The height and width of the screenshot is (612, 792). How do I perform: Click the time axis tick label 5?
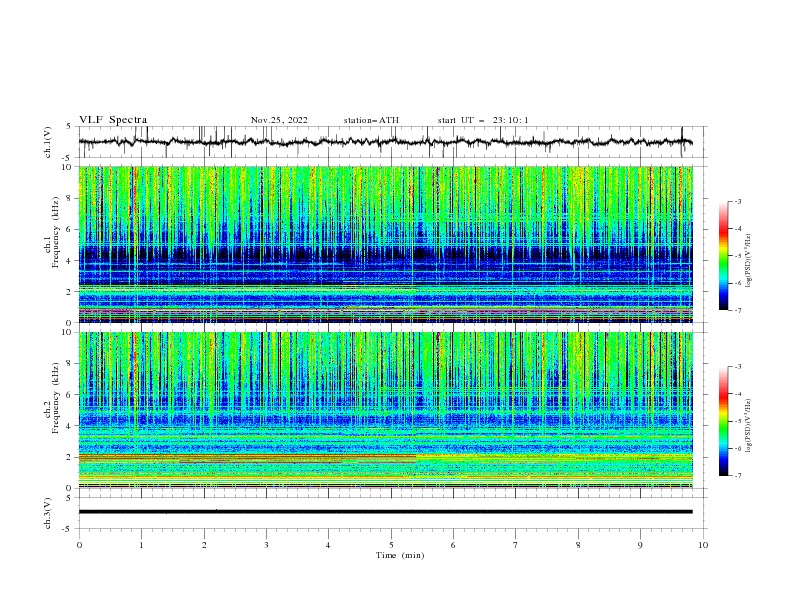pos(391,545)
